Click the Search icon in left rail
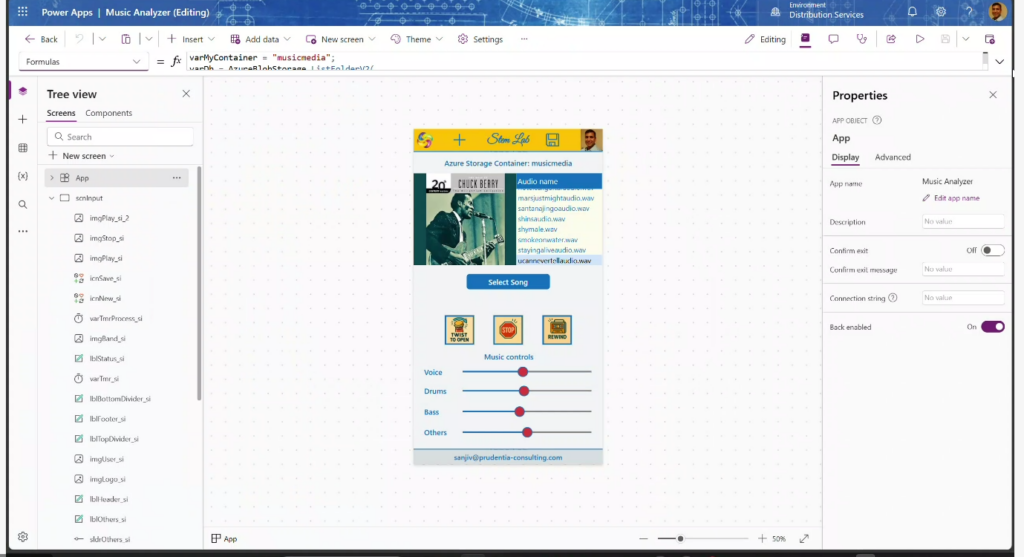The height and width of the screenshot is (557, 1024). [23, 204]
